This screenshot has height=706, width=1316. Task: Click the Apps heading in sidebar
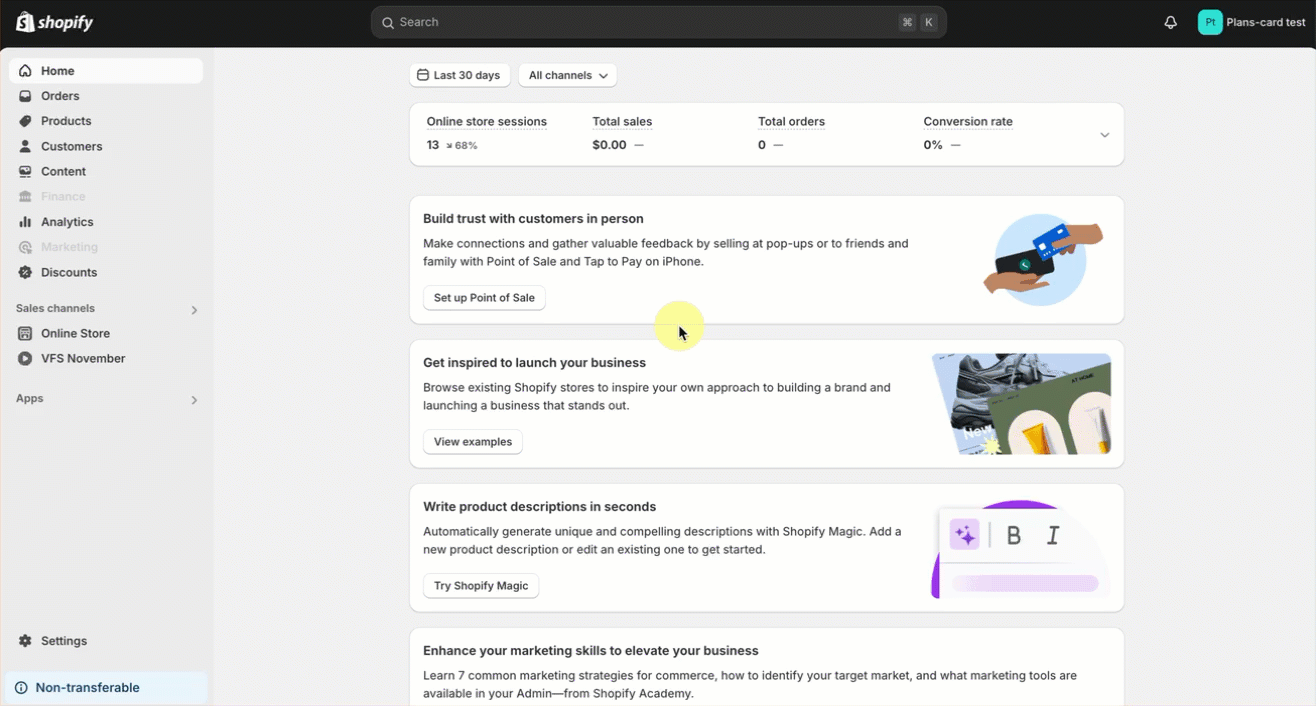[x=29, y=399]
